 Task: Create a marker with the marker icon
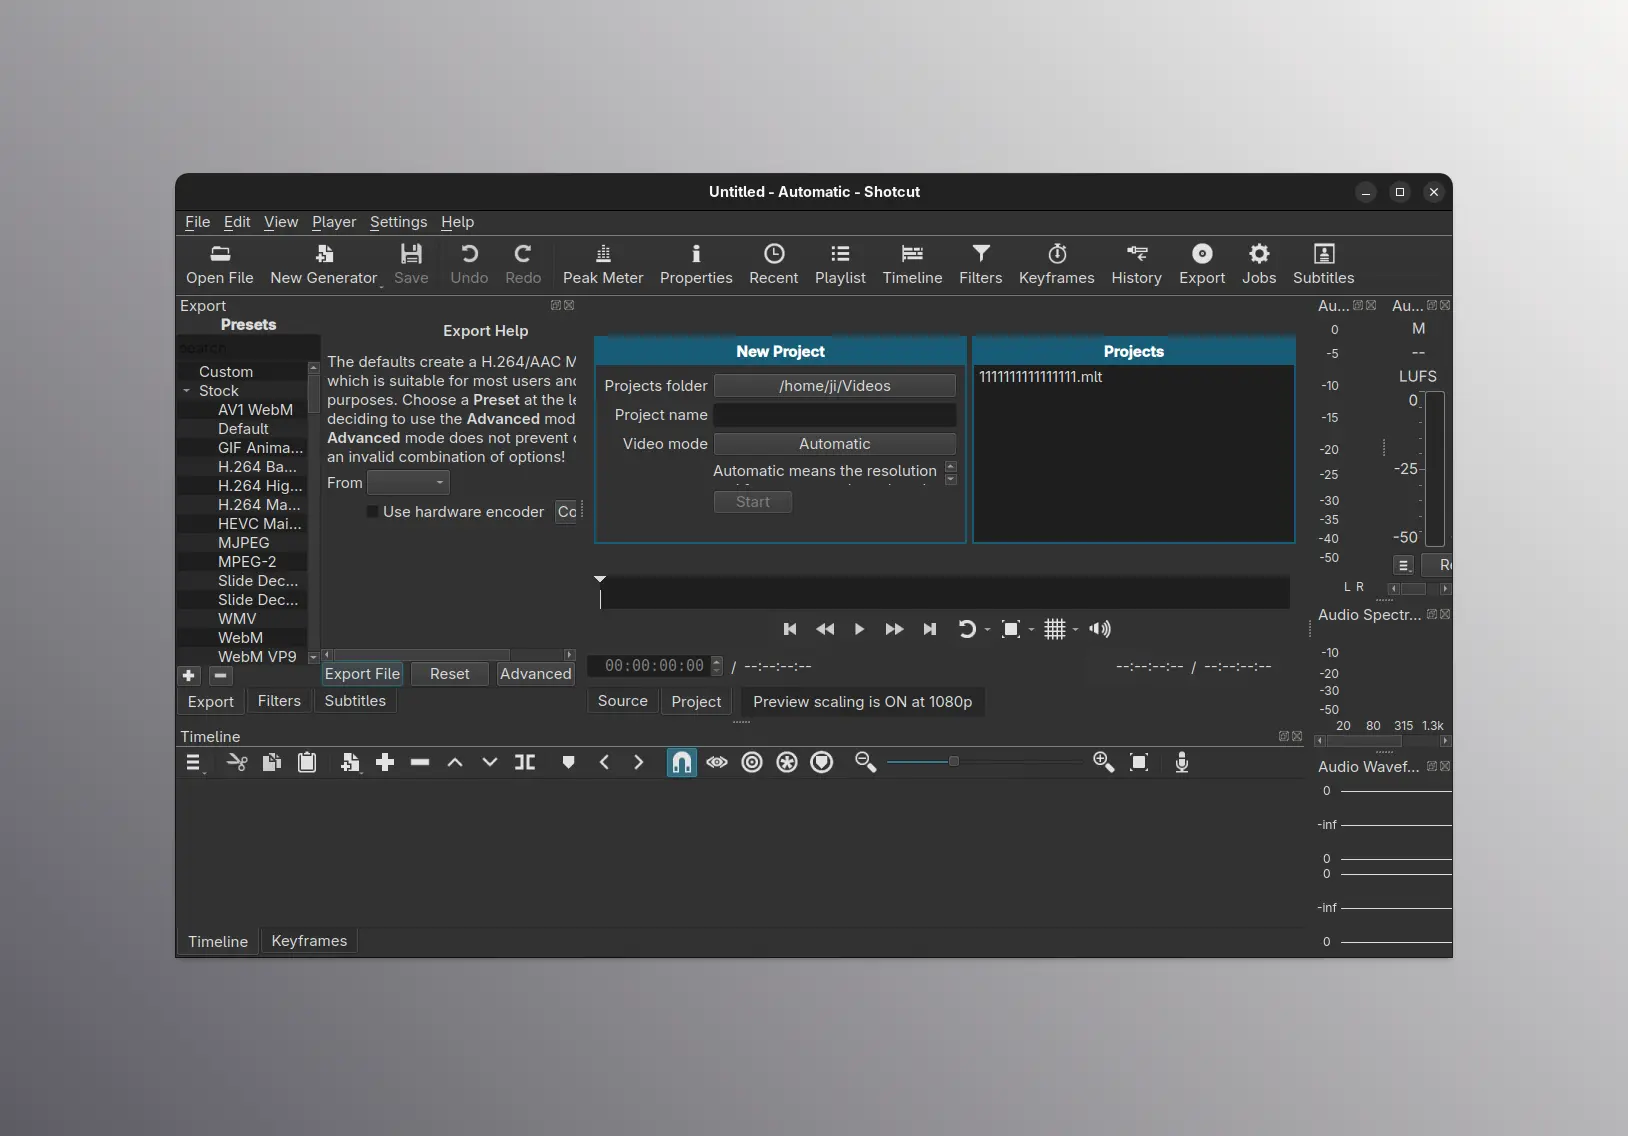point(569,763)
